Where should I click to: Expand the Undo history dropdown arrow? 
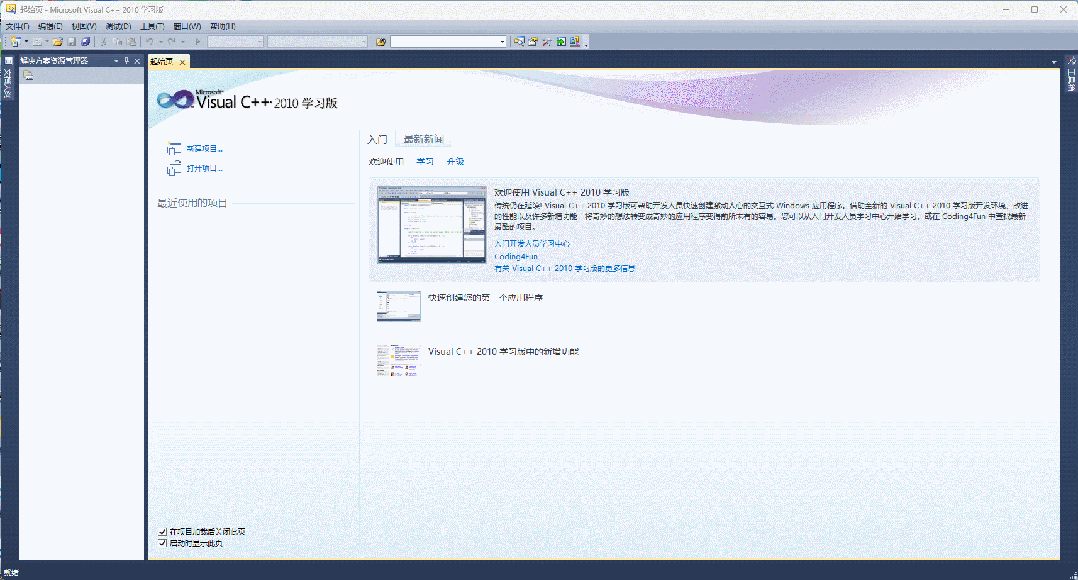tap(161, 42)
